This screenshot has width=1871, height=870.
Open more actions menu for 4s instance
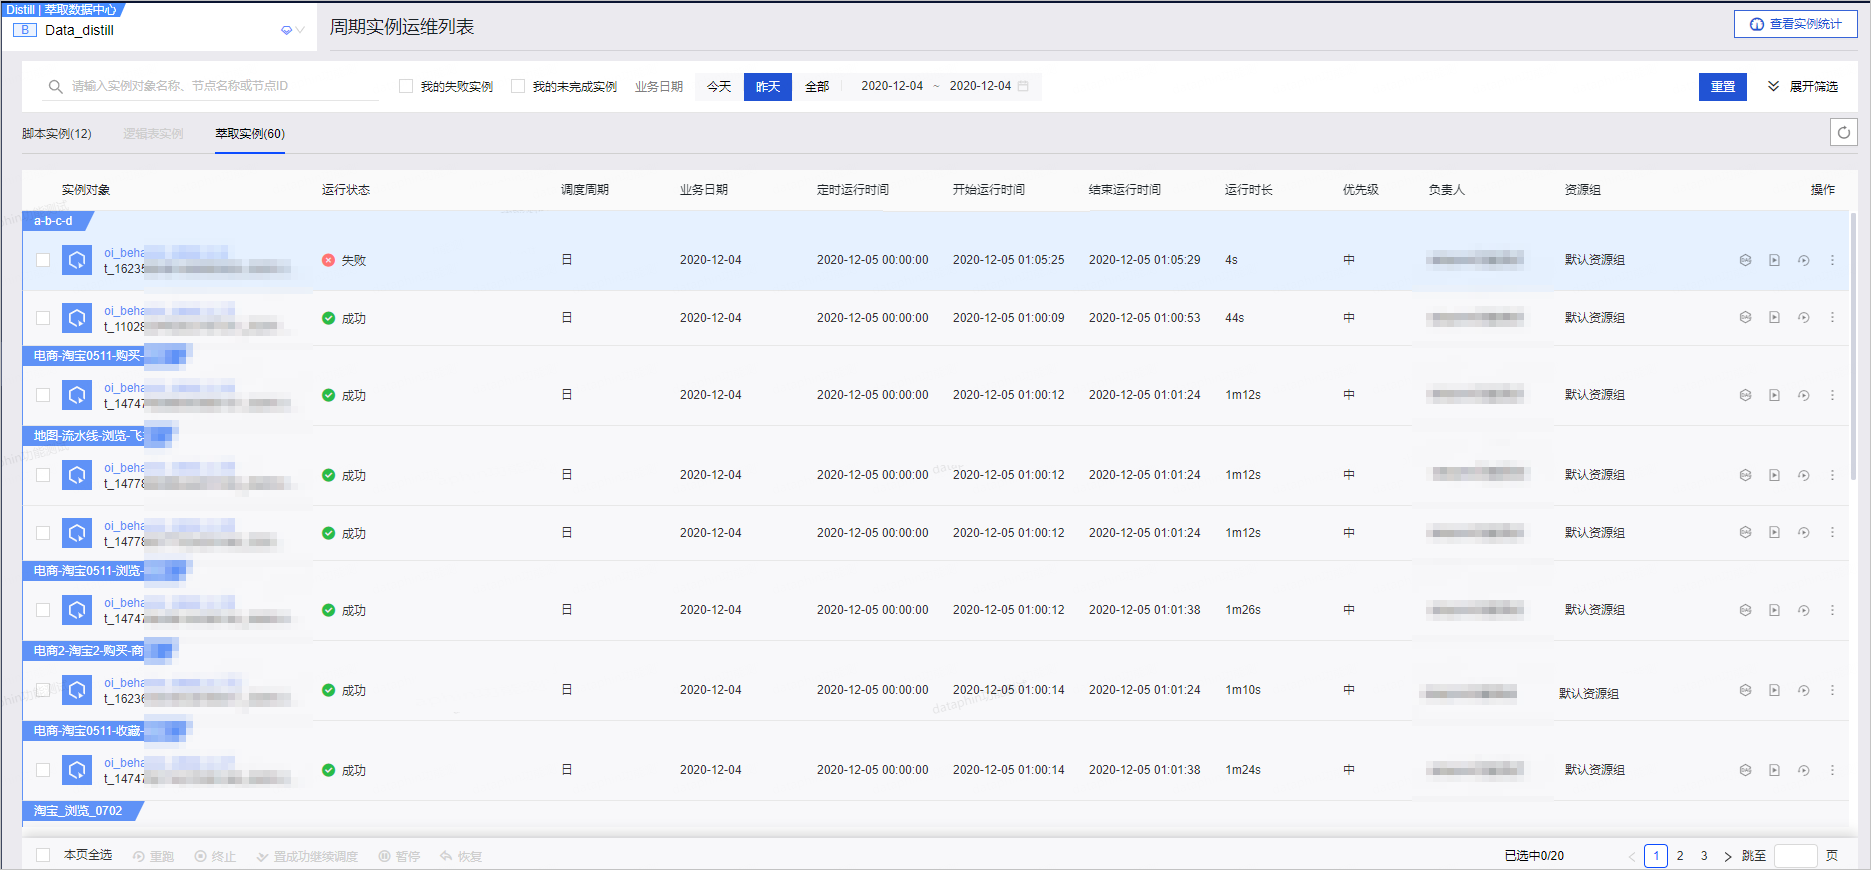[1832, 260]
